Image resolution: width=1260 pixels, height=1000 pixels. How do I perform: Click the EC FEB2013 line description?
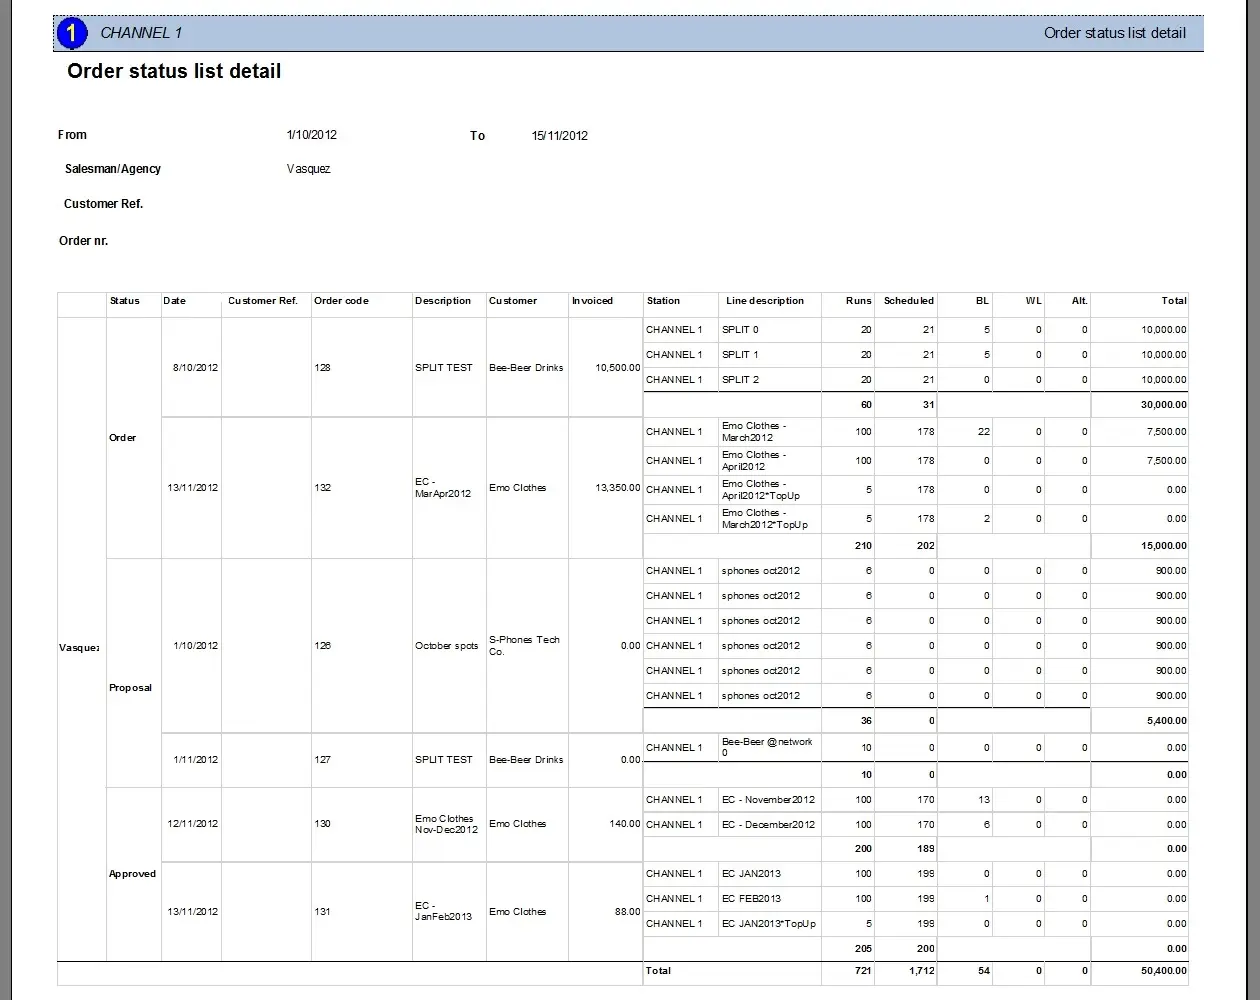pos(751,899)
